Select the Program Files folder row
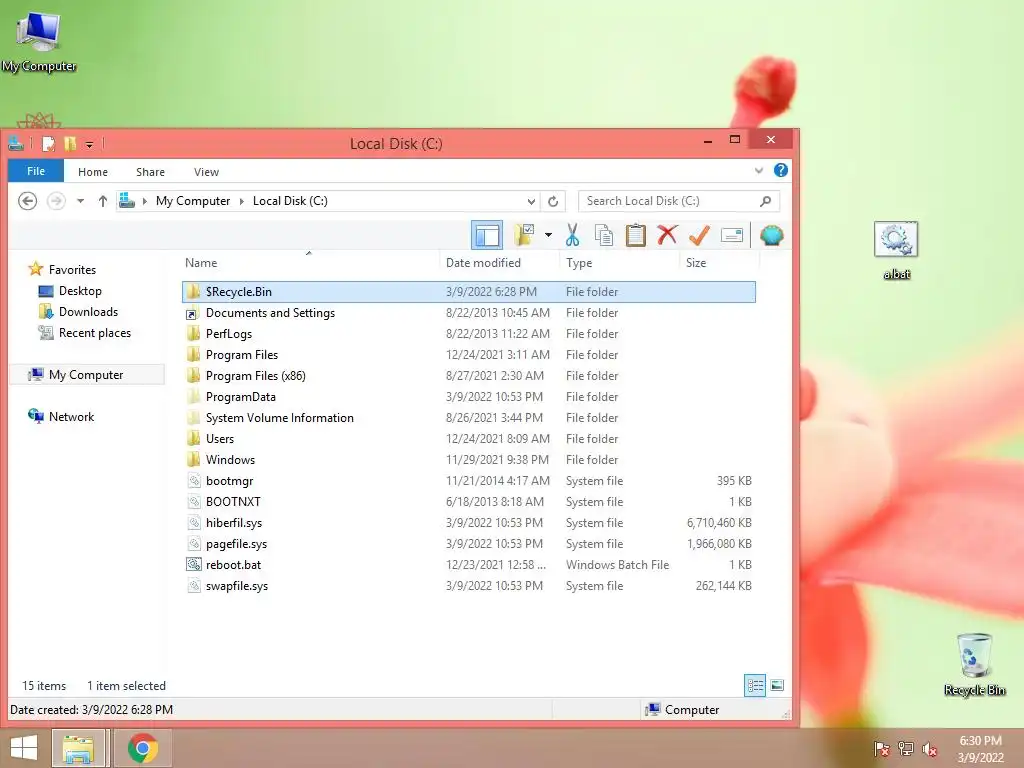1024x768 pixels. [x=468, y=355]
